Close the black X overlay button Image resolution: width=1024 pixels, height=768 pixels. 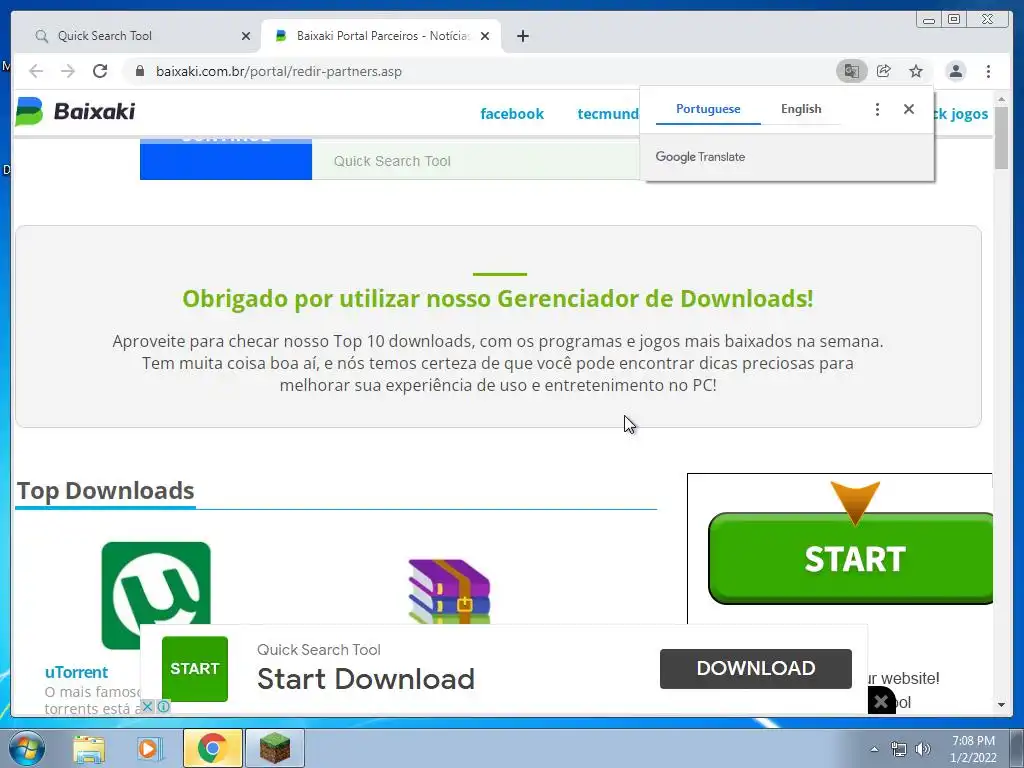[881, 701]
